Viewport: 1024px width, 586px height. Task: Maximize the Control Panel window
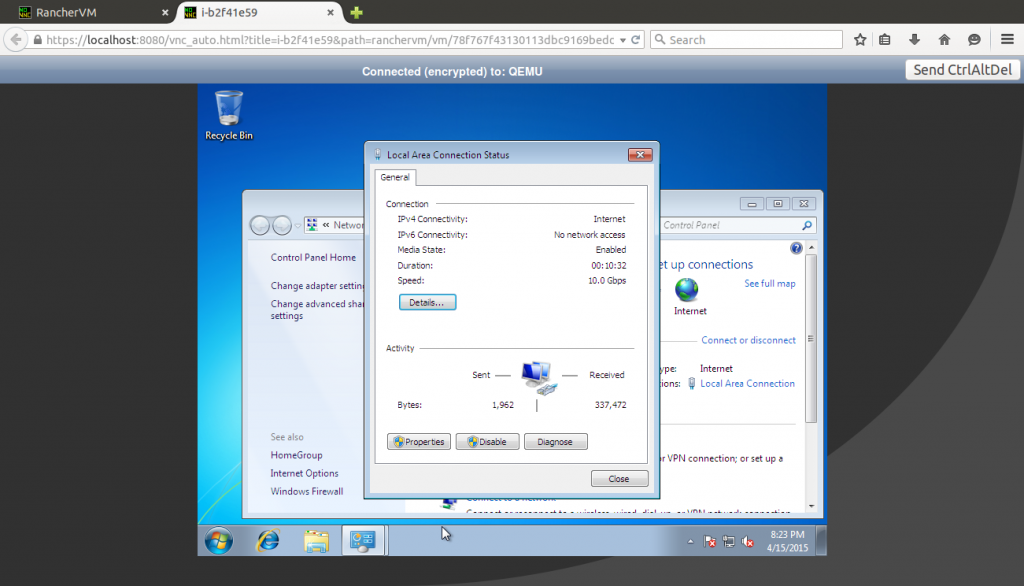[778, 204]
